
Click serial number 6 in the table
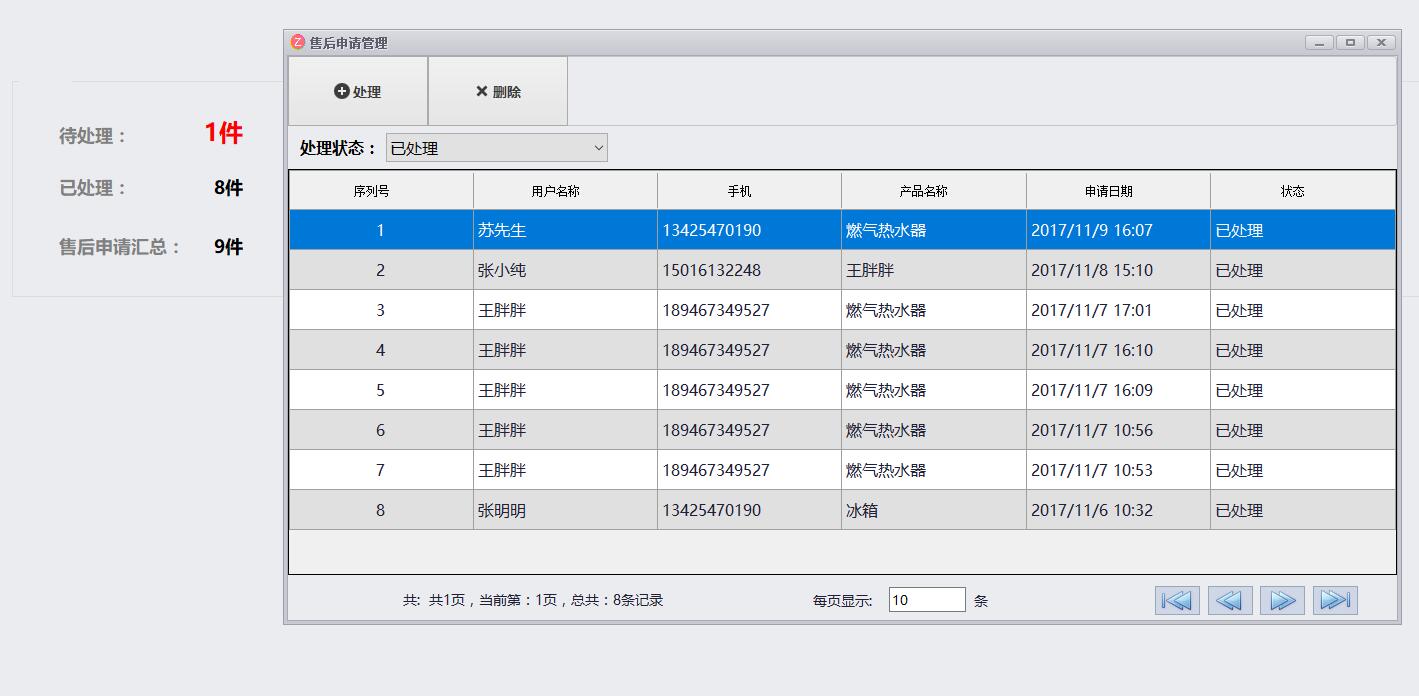380,430
